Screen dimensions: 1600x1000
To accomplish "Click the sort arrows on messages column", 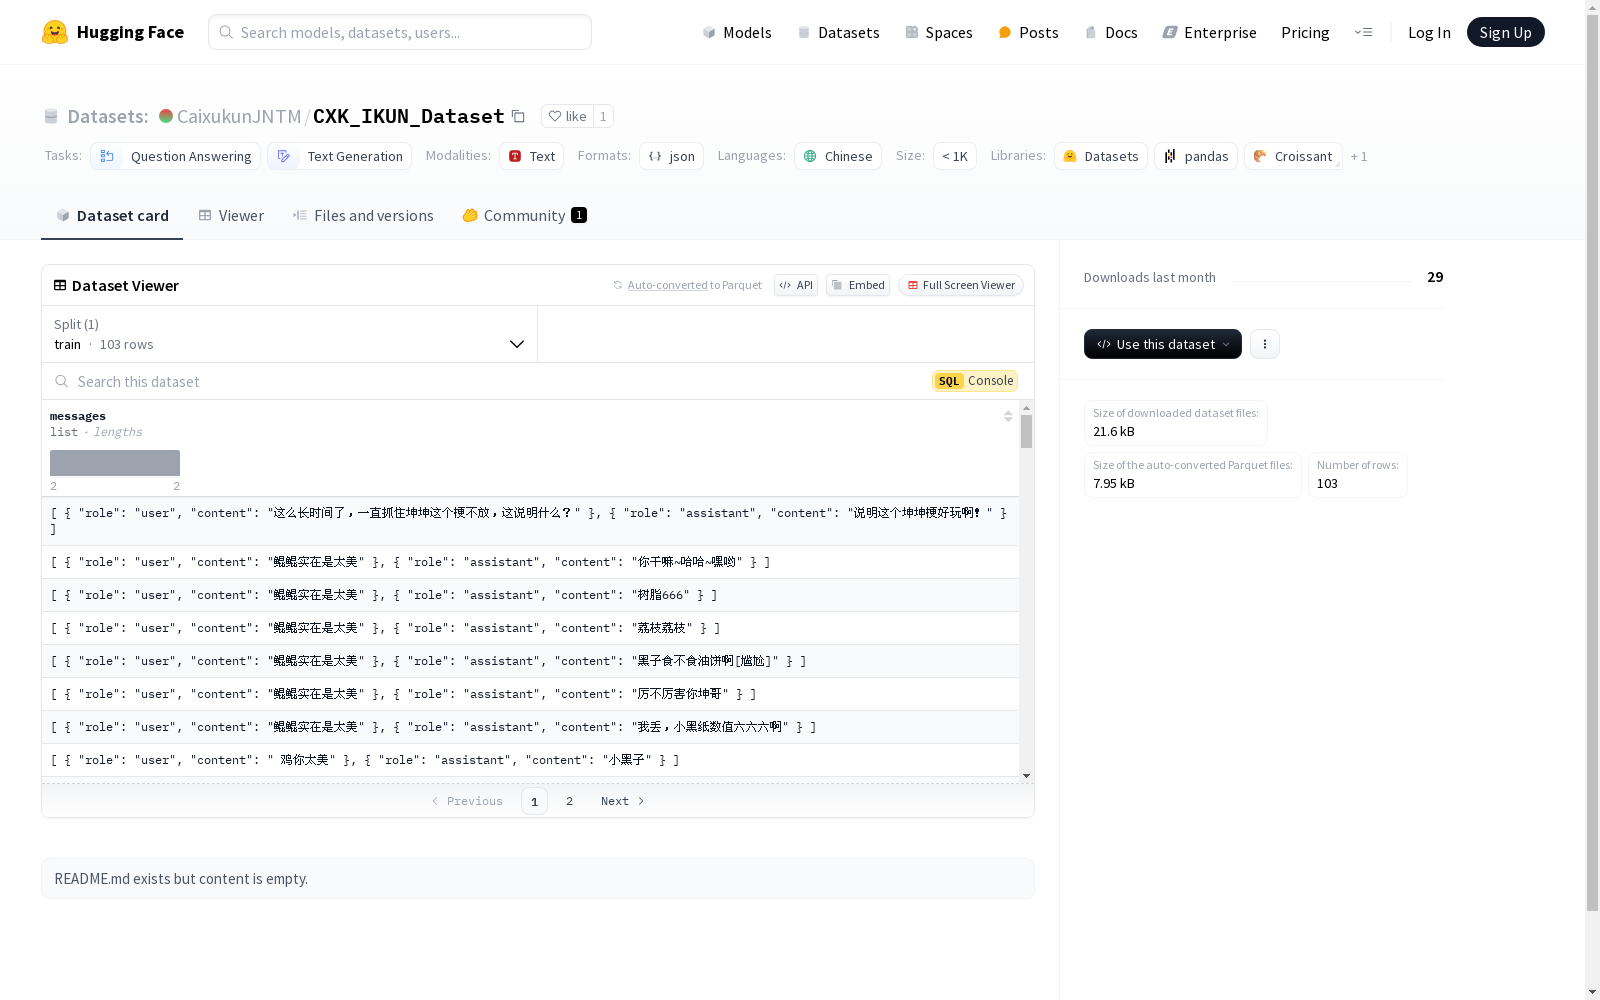I will (1008, 416).
